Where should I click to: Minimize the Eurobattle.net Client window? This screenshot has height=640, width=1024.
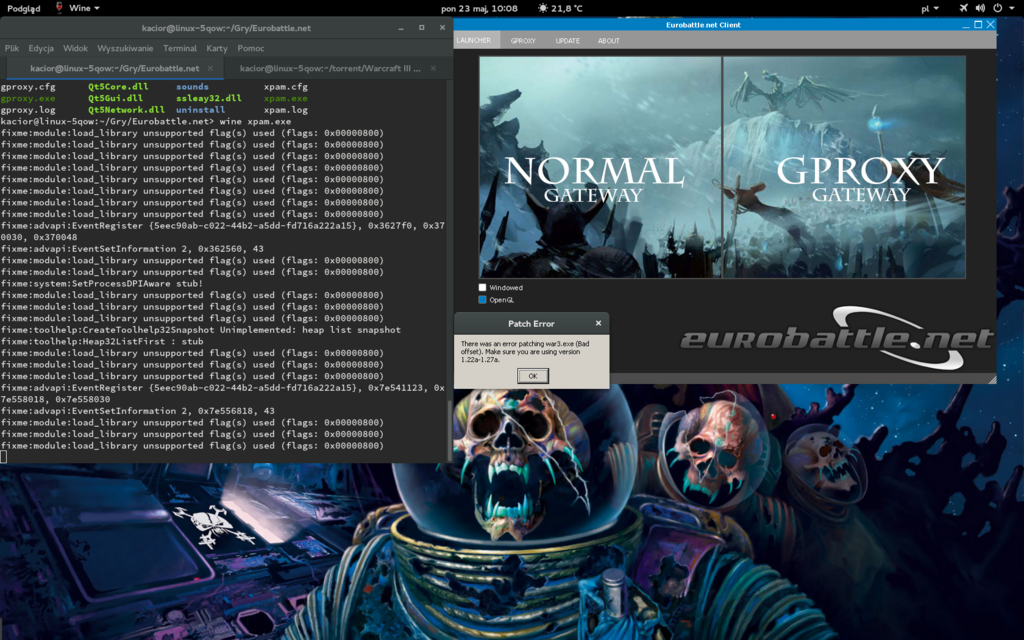[966, 25]
